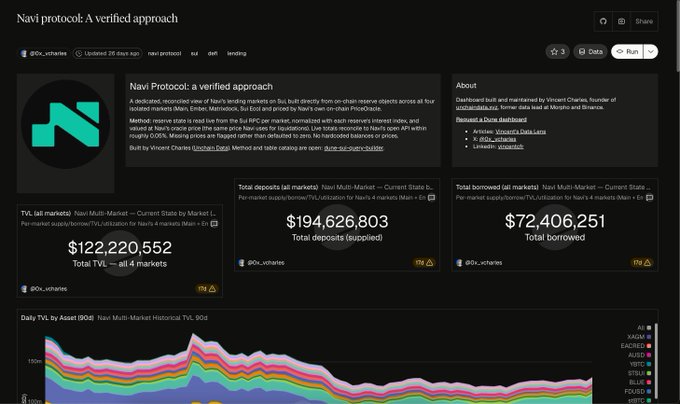Expand the dropdown arrow beside Run
This screenshot has width=680, height=404.
pos(651,52)
